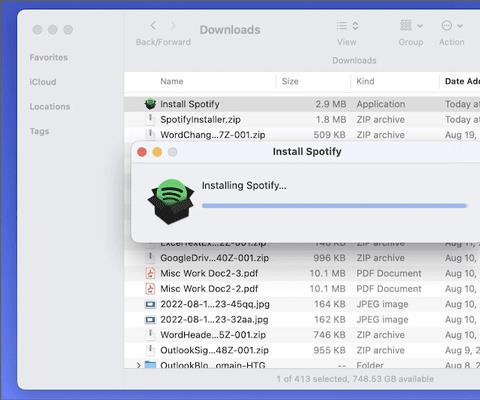Select OutlookSig...48Z-001.zip archive icon
The image size is (480, 400).
click(150, 350)
